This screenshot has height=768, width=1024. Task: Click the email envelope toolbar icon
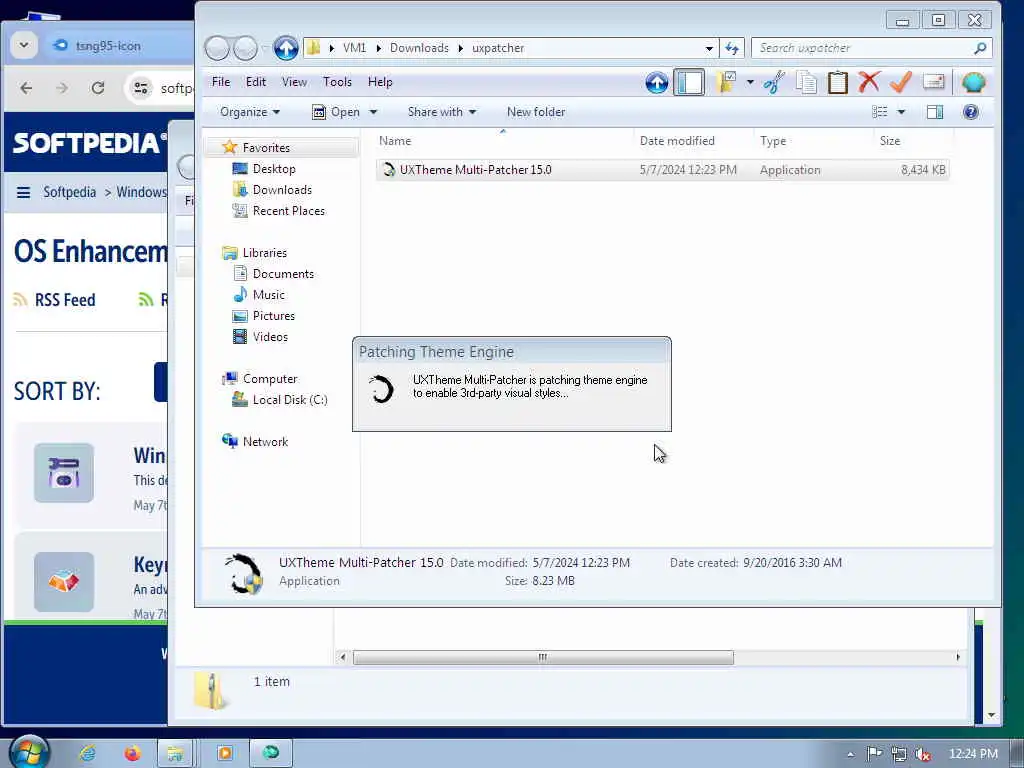pos(934,82)
